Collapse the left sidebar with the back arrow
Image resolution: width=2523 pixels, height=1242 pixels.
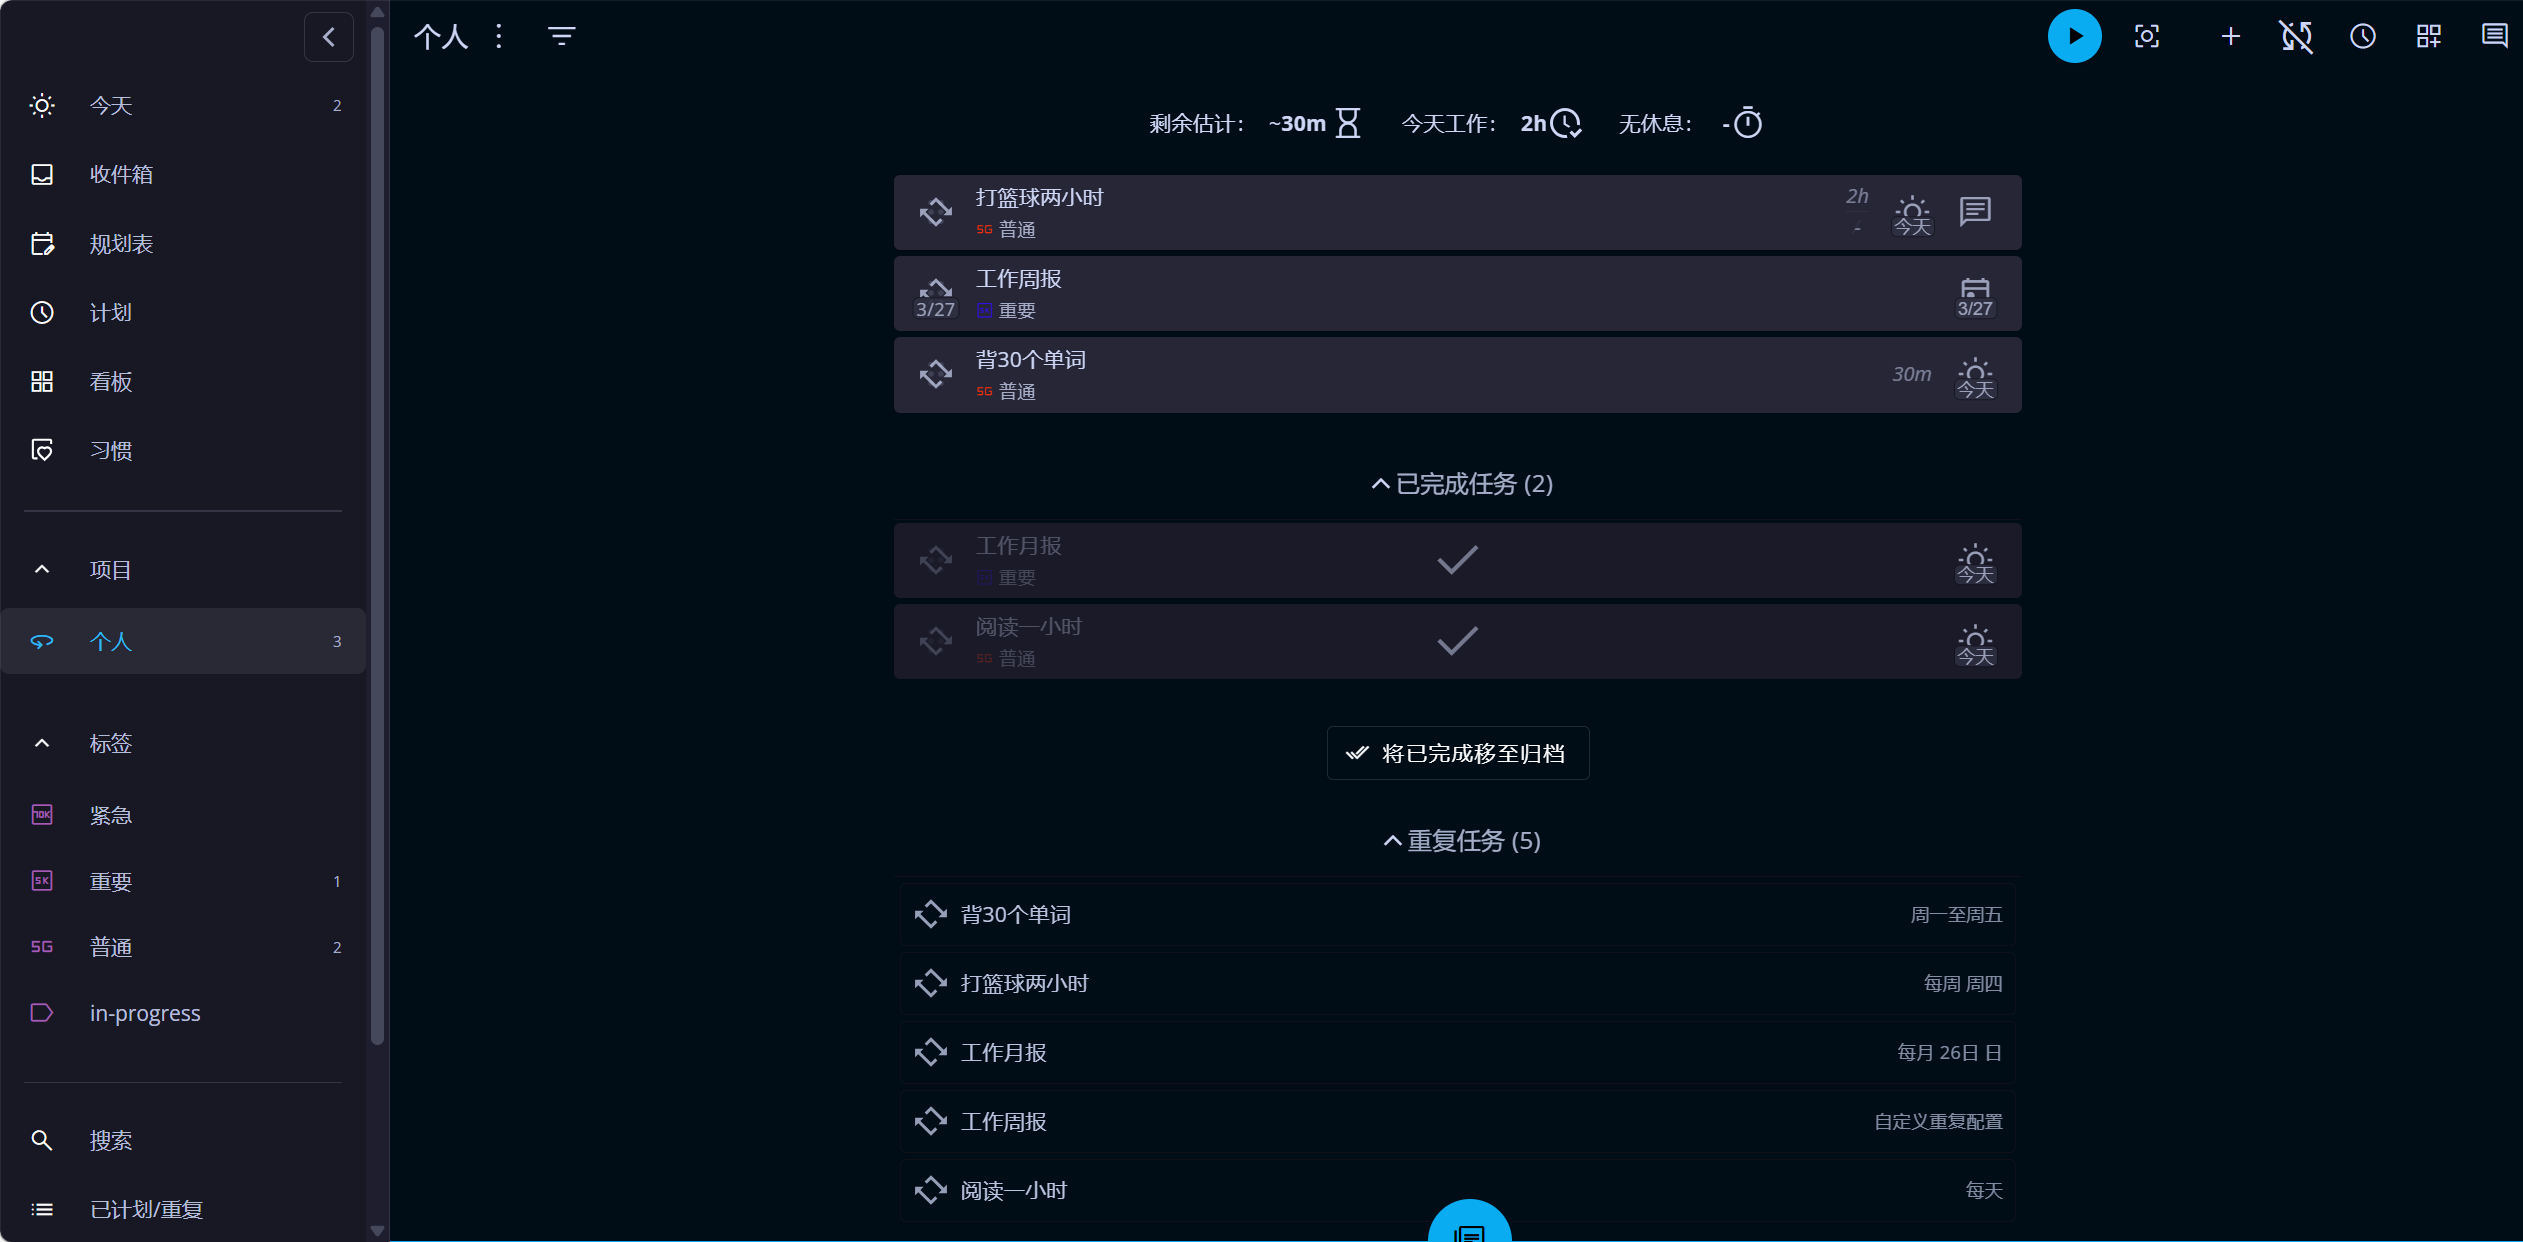click(x=328, y=37)
